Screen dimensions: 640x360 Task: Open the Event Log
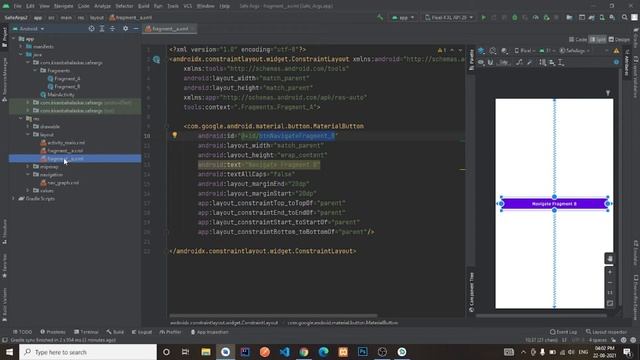click(x=563, y=332)
